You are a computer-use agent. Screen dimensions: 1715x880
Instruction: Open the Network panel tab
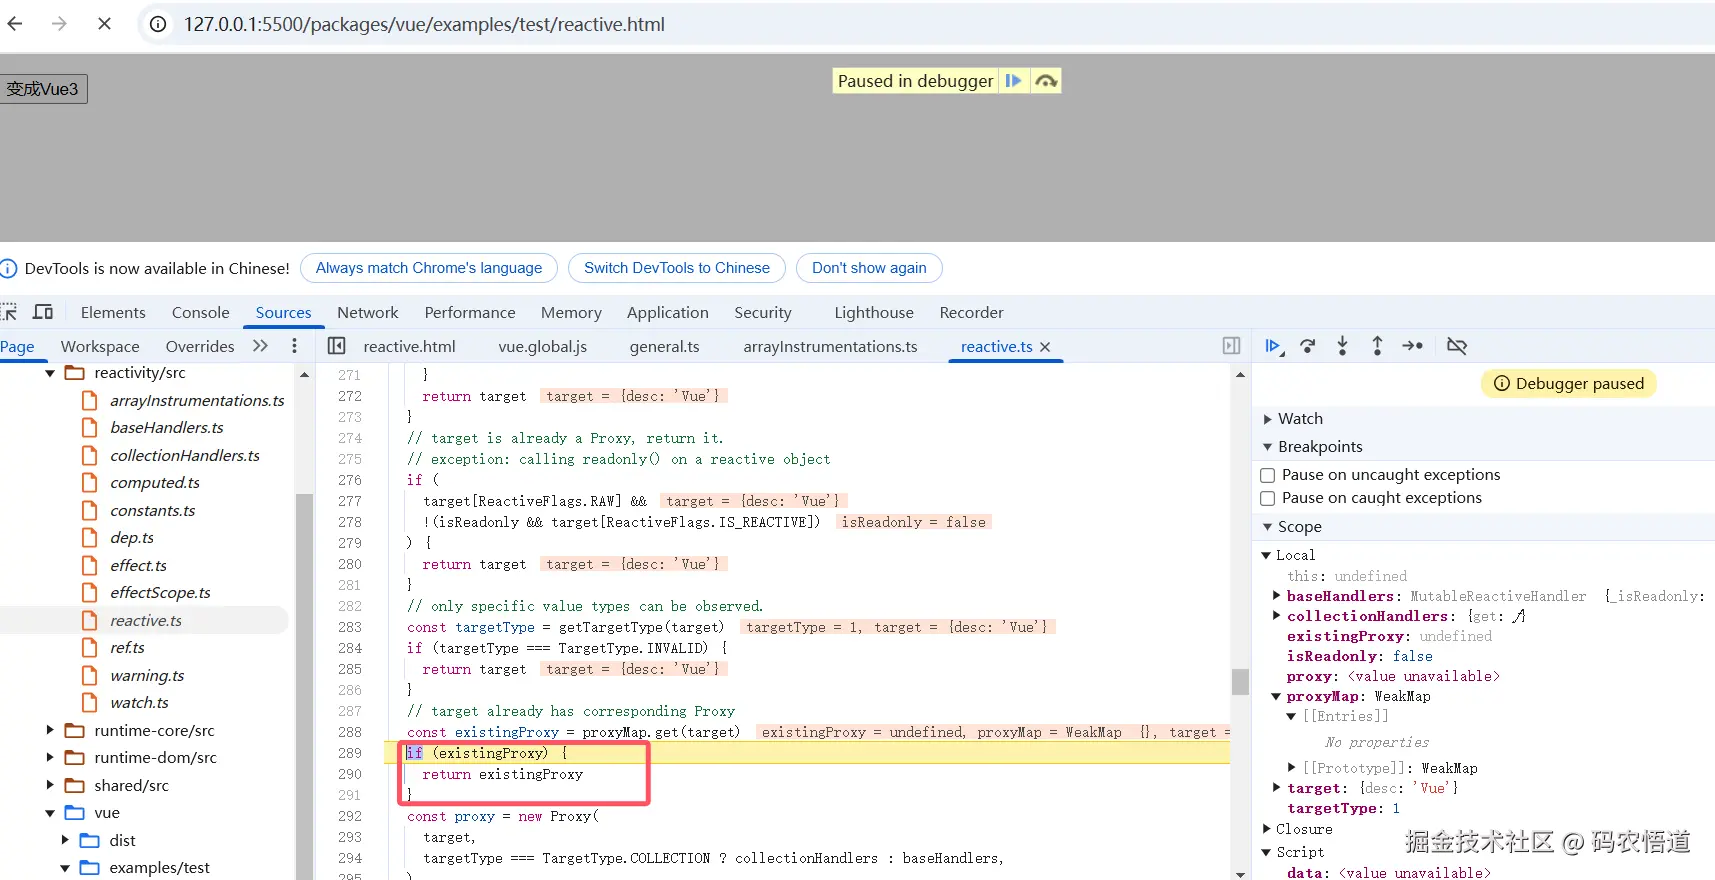coord(367,313)
